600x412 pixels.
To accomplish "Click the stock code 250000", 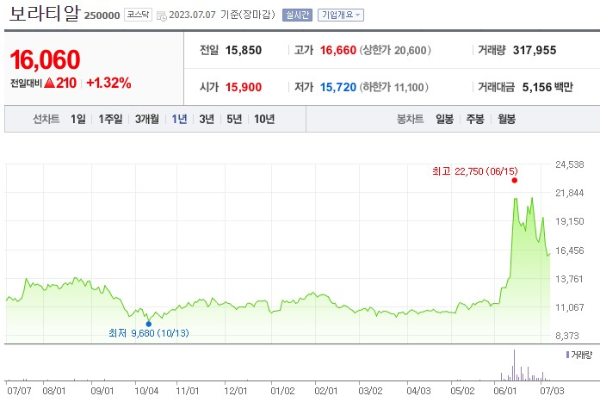I will pyautogui.click(x=102, y=16).
